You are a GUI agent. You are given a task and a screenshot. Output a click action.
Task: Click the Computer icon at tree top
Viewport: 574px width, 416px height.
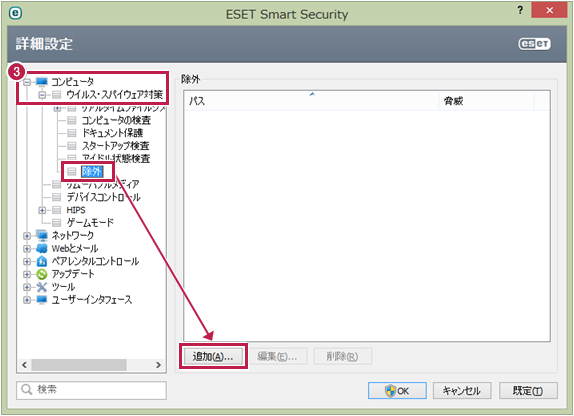click(x=42, y=81)
